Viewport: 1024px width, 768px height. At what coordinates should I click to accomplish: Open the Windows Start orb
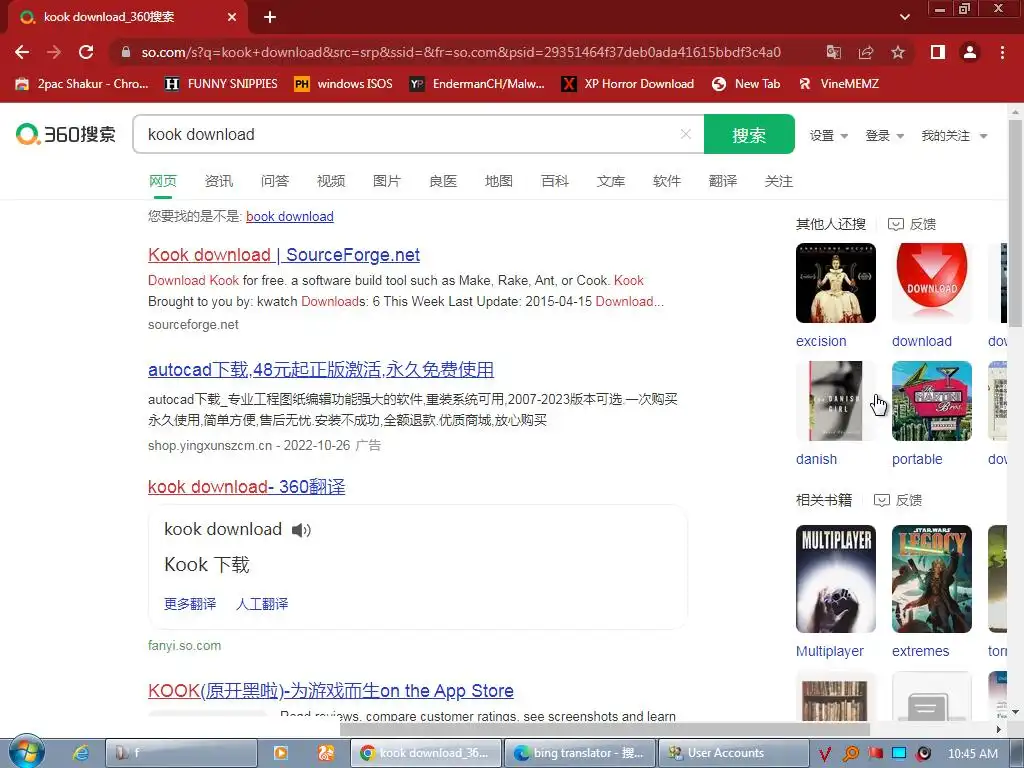click(x=26, y=751)
